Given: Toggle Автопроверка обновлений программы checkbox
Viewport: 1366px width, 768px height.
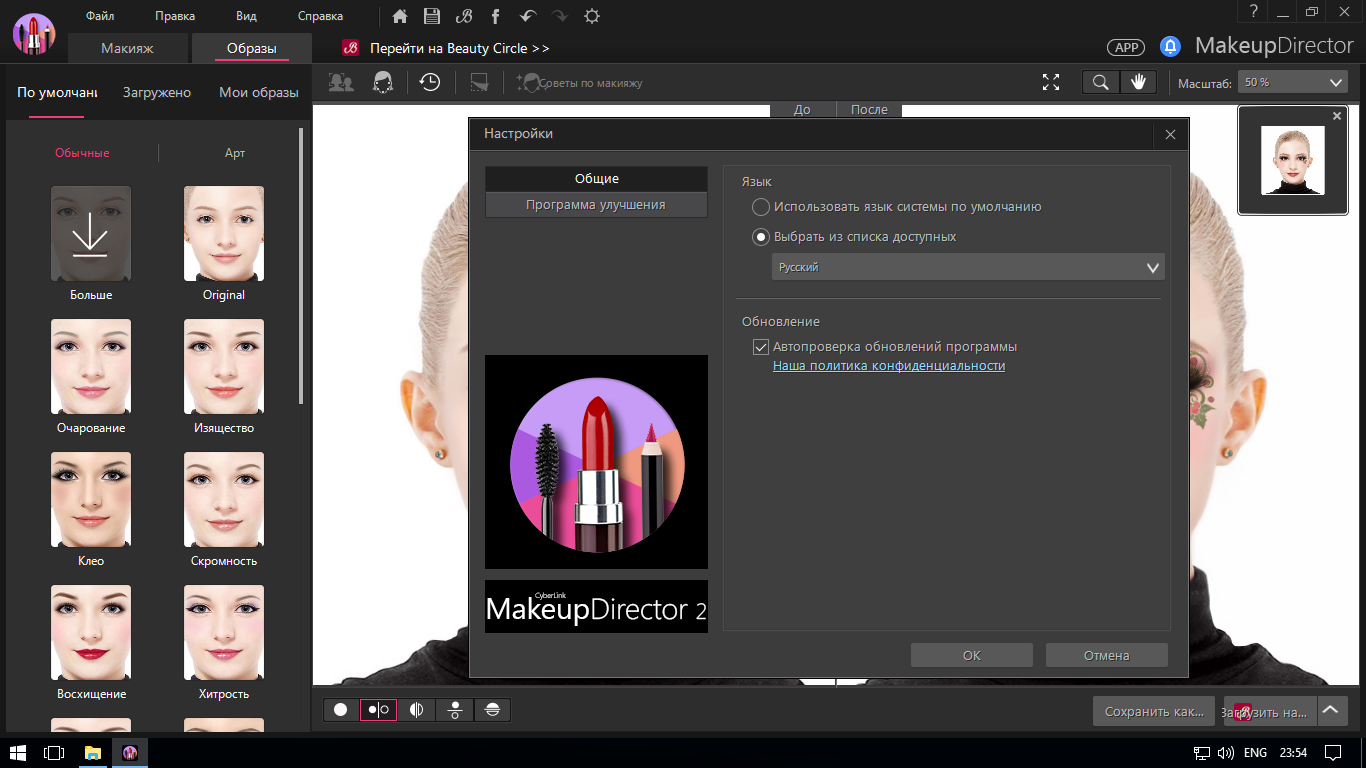Looking at the screenshot, I should 761,347.
